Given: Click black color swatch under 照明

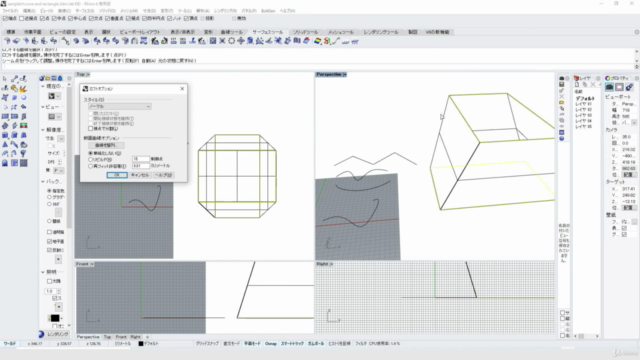Looking at the screenshot, I should [x=55, y=318].
